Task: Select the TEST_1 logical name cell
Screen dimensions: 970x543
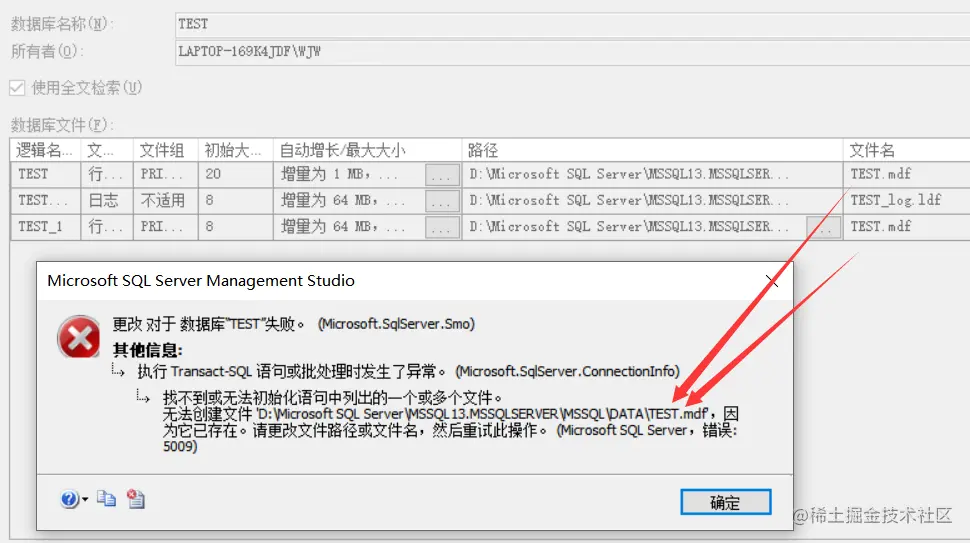Action: point(45,227)
